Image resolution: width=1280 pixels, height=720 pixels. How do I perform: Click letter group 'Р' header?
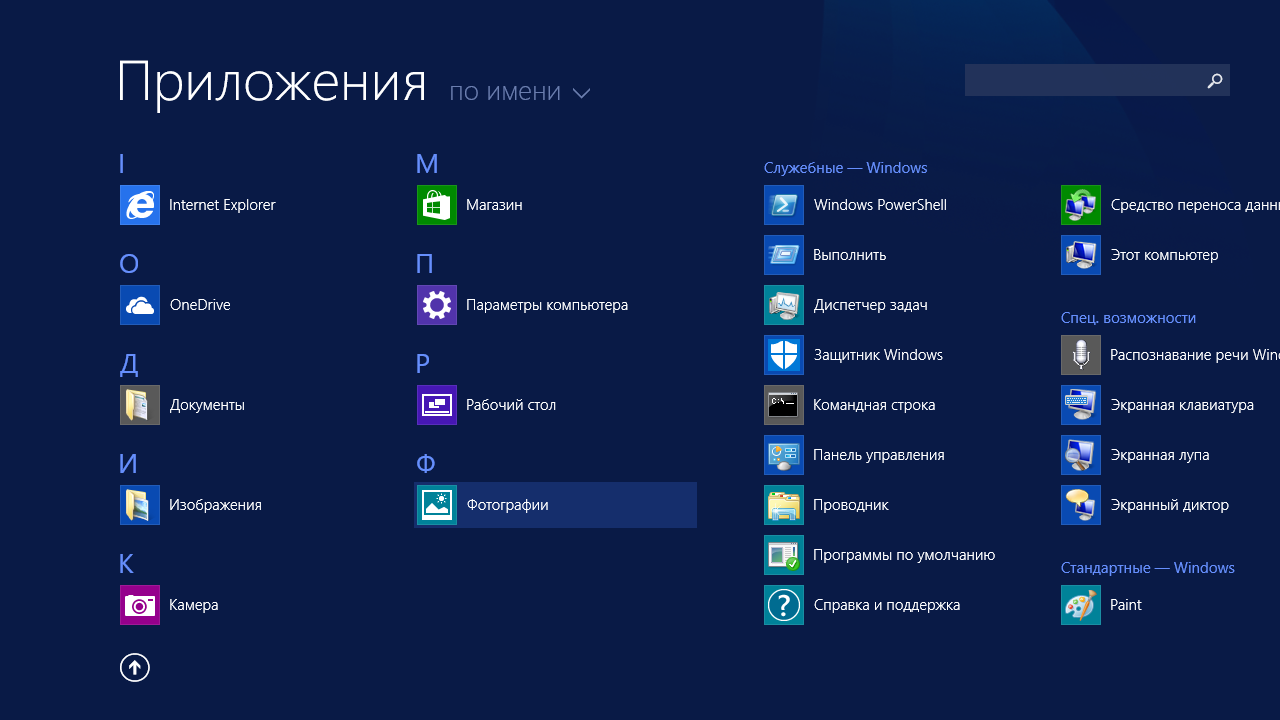423,363
